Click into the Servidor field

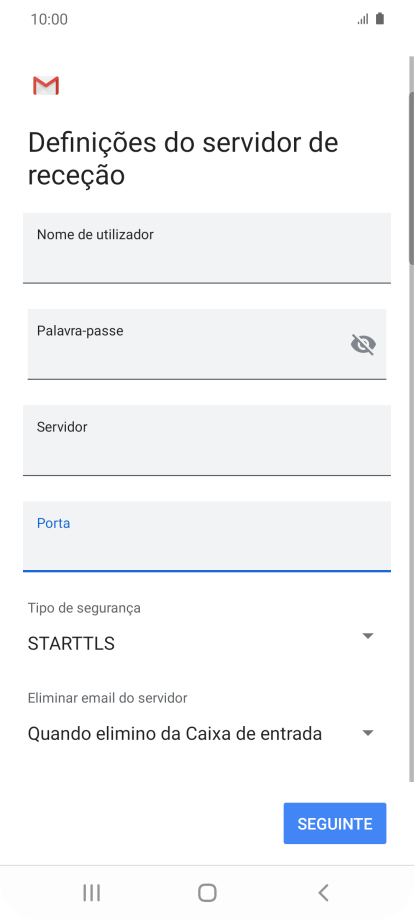pyautogui.click(x=207, y=440)
